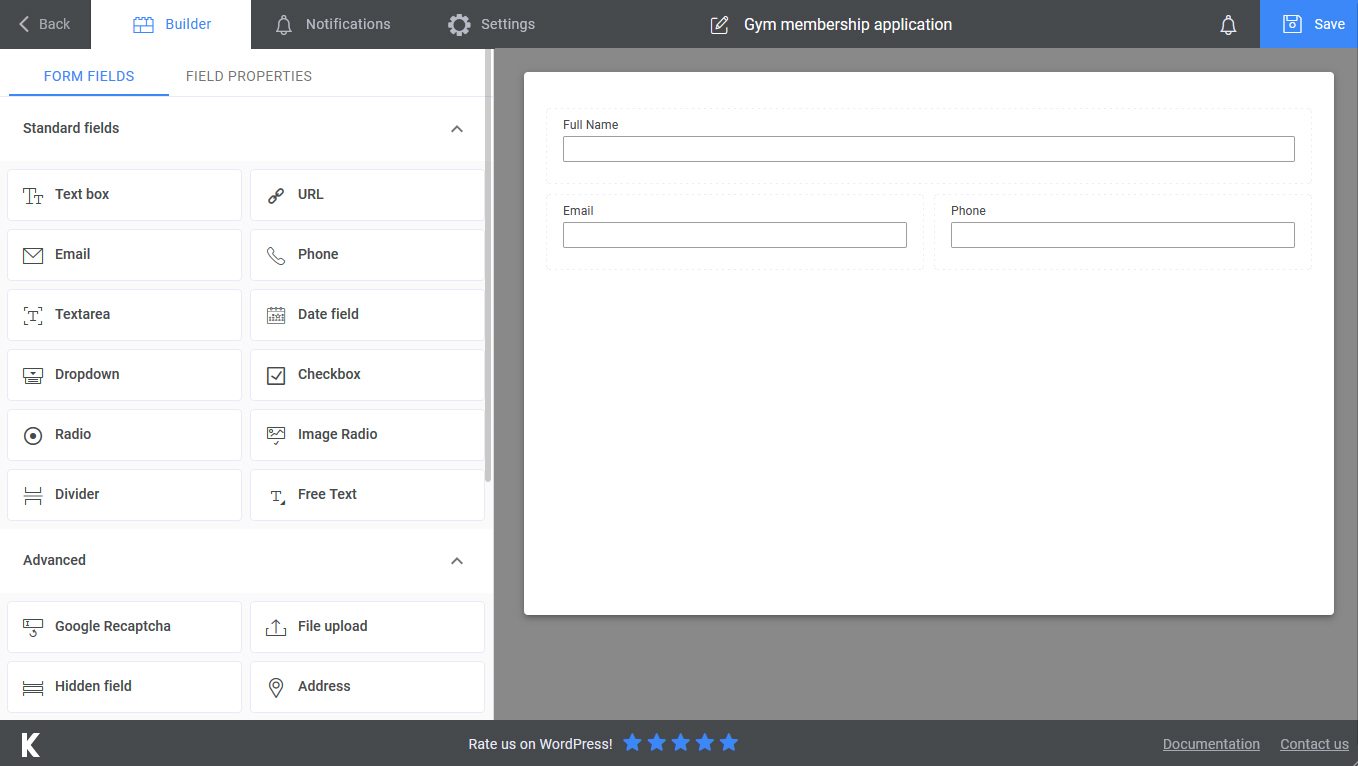Add a Date field

click(367, 315)
